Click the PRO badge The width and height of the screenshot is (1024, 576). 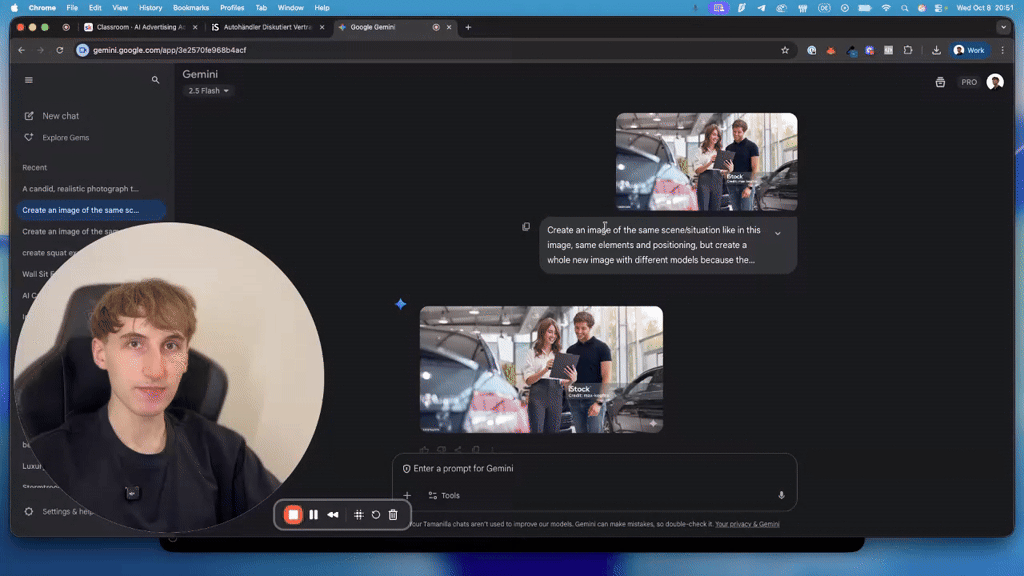tap(968, 82)
